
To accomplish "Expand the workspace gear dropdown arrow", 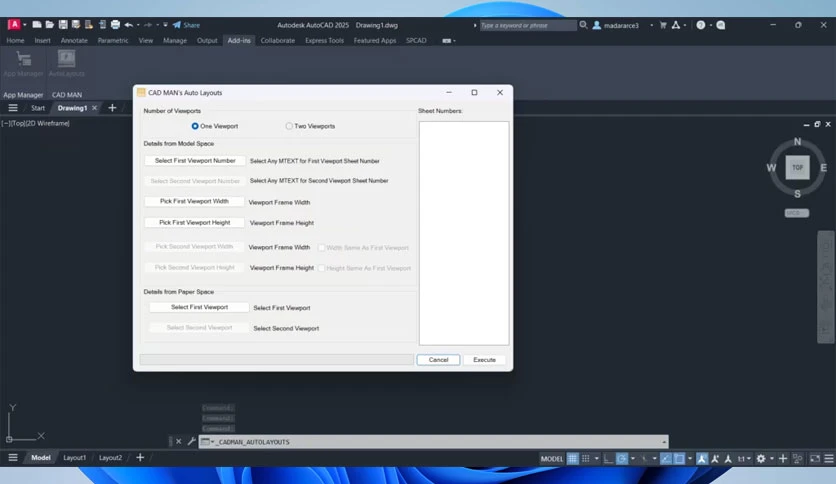I will [x=771, y=458].
